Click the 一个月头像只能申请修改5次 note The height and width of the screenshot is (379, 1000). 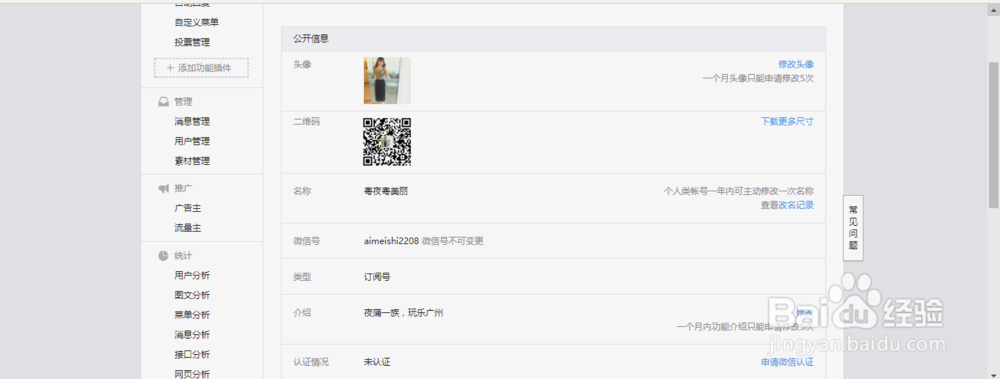[x=758, y=78]
